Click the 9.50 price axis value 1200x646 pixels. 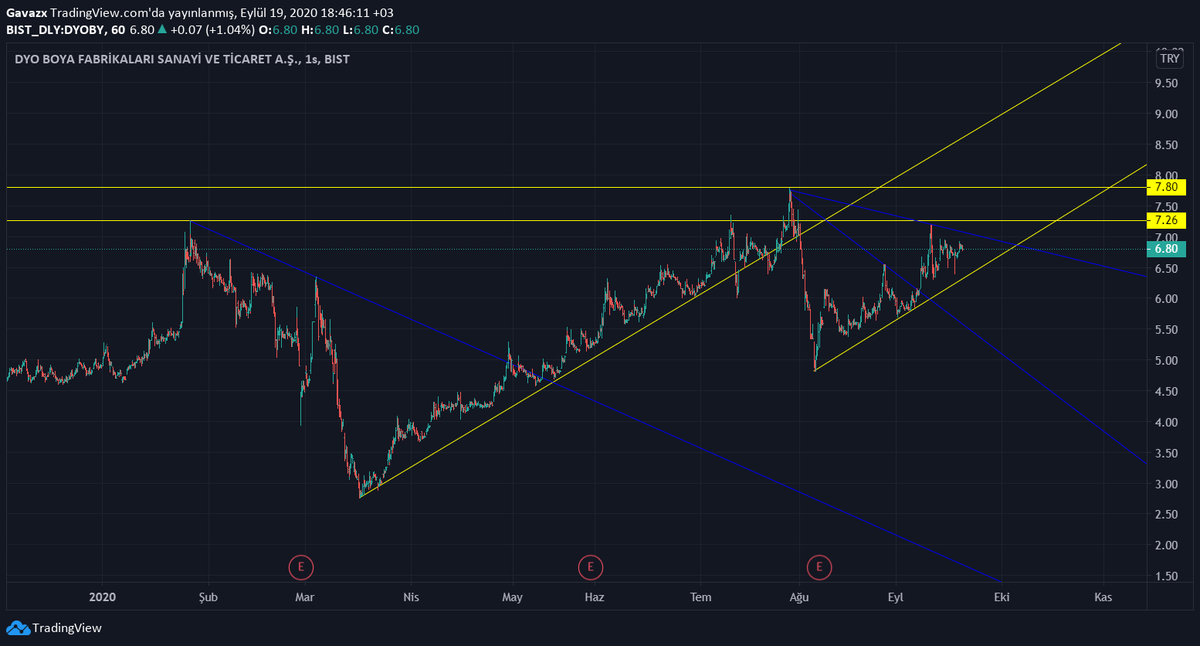pyautogui.click(x=1168, y=84)
